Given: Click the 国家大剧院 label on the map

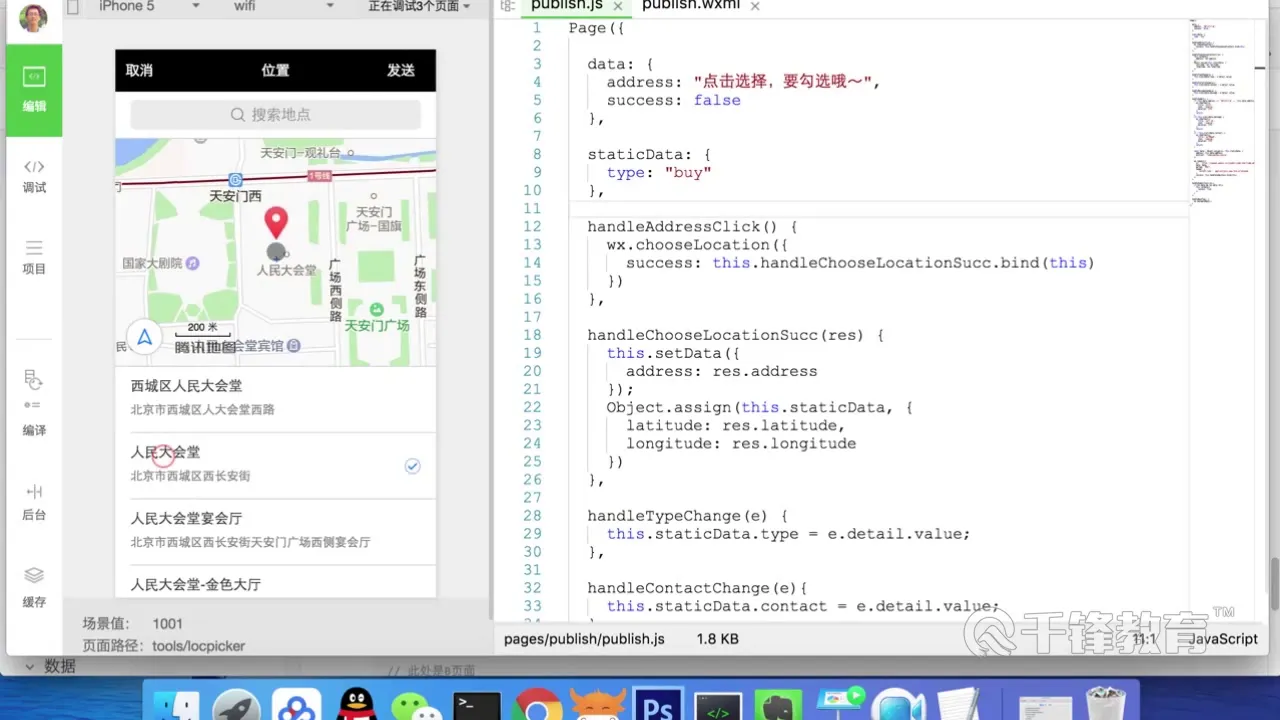Looking at the screenshot, I should pyautogui.click(x=152, y=263).
